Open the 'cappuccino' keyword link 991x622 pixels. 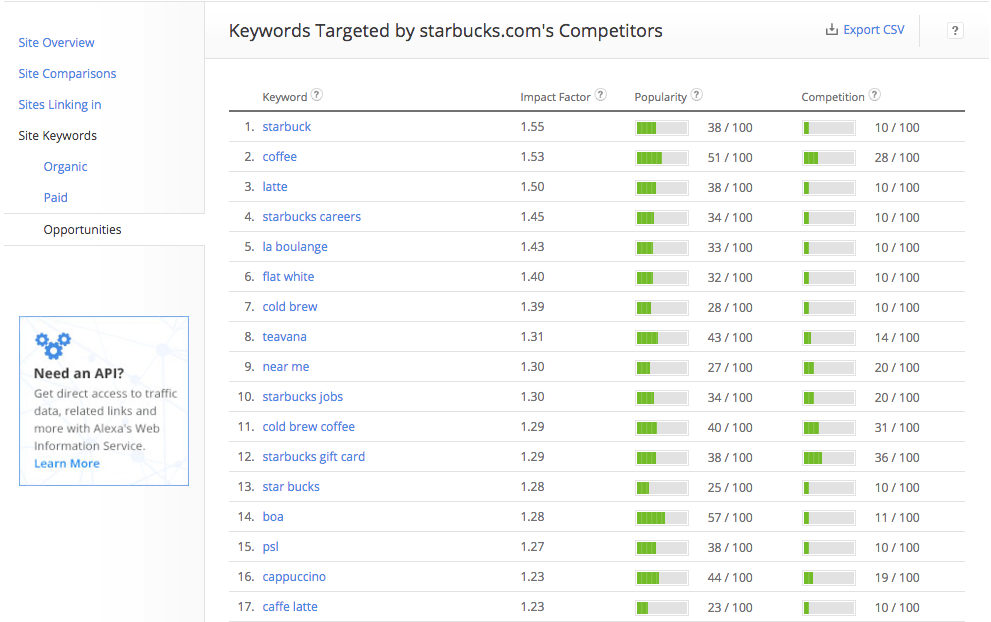pyautogui.click(x=294, y=576)
